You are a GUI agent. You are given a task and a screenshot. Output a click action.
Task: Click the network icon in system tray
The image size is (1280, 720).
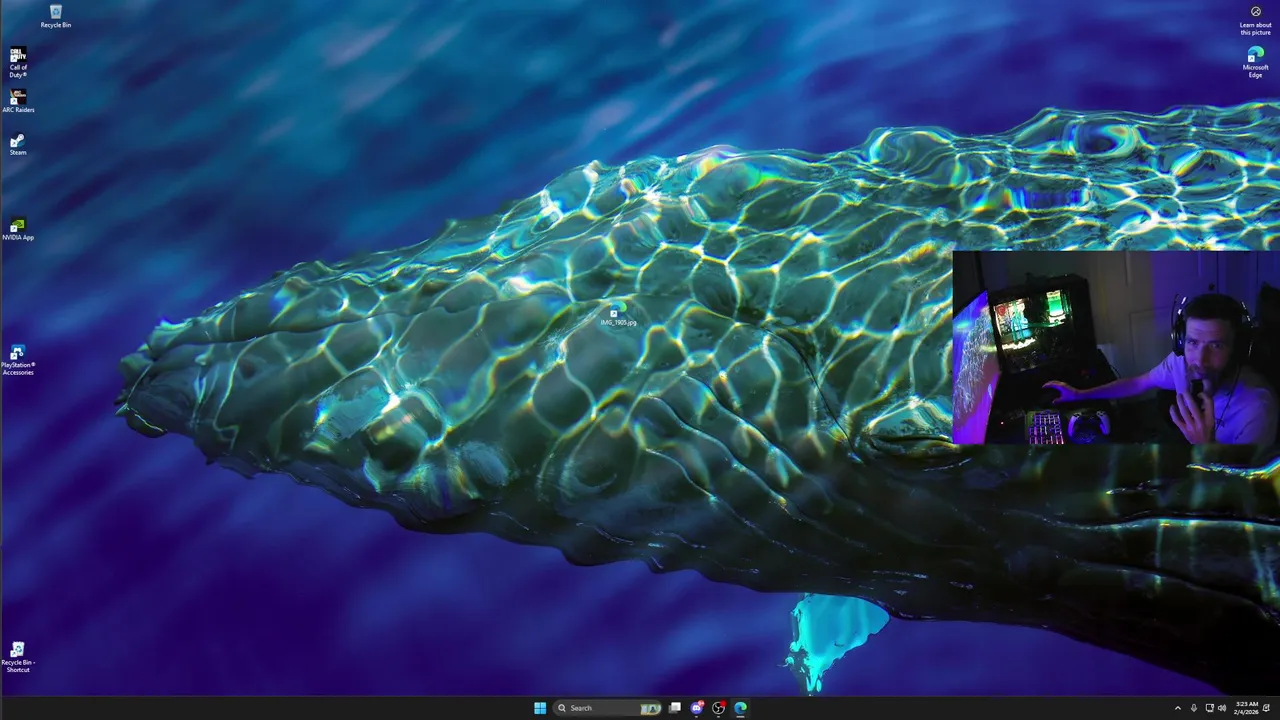(1210, 708)
